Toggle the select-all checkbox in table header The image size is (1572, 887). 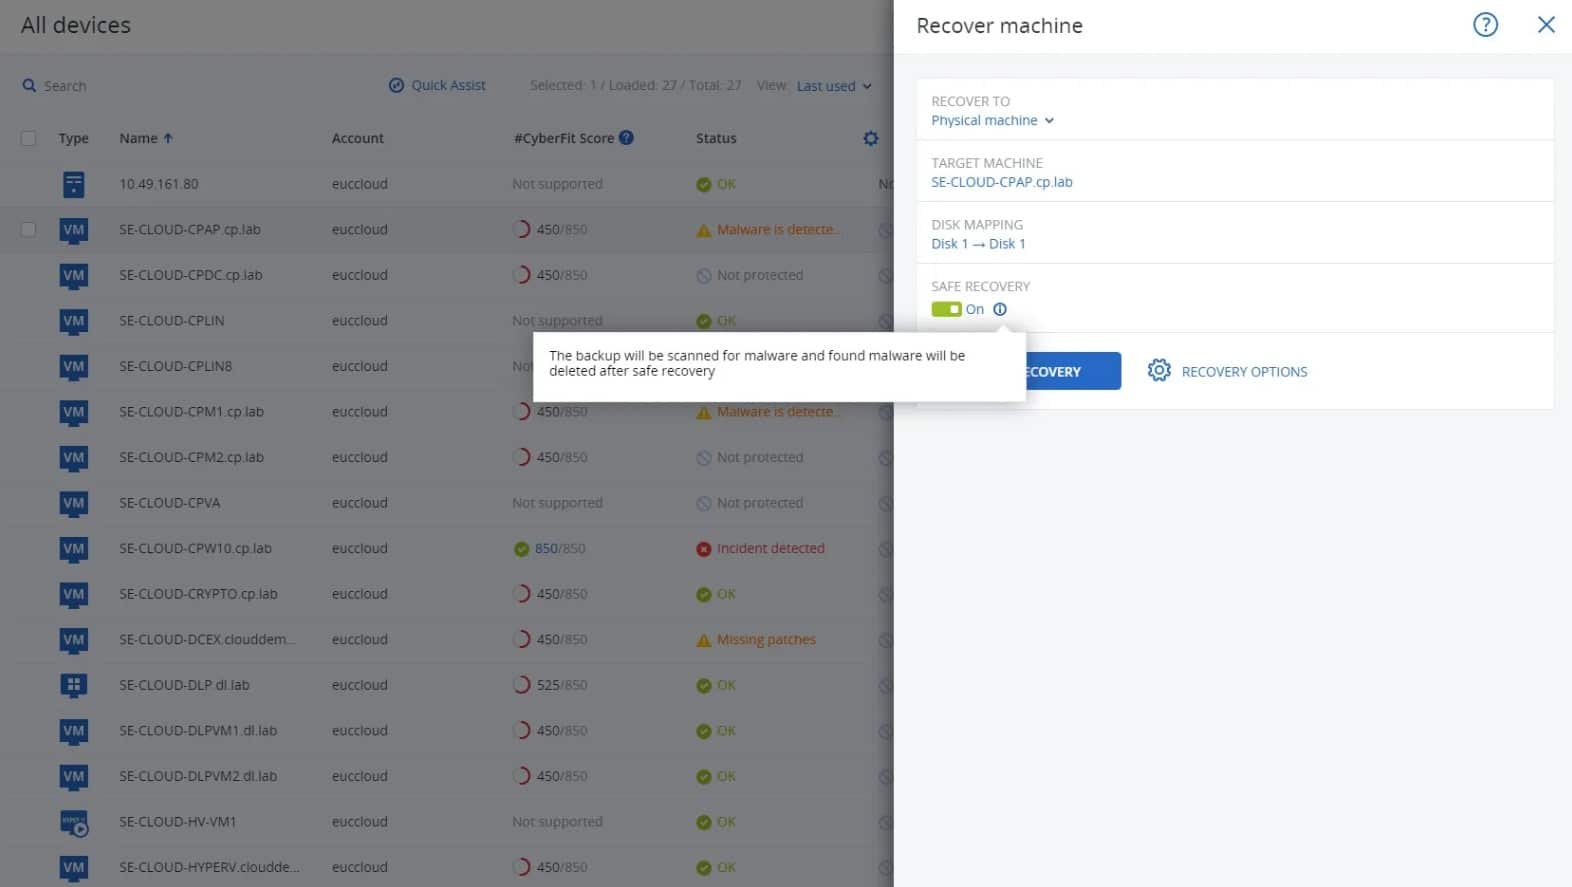28,138
